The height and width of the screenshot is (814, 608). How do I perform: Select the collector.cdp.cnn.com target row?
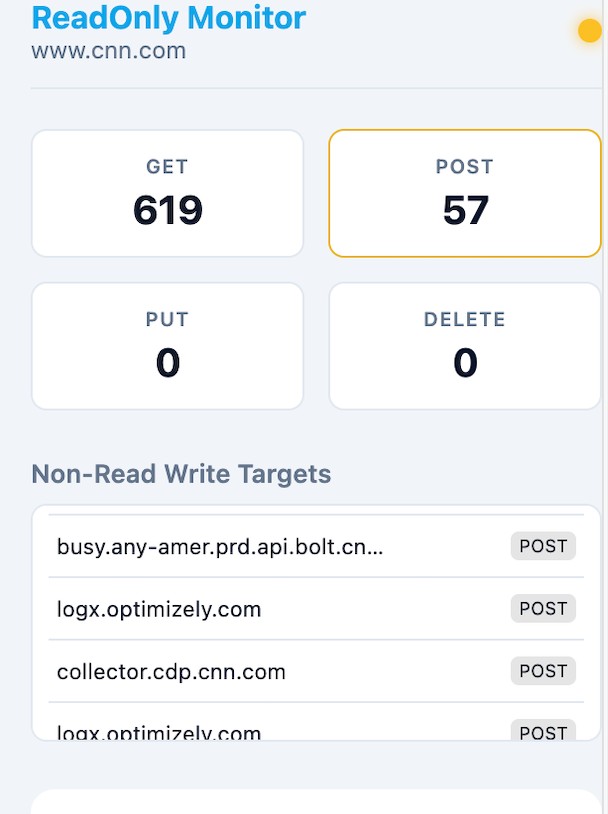coord(171,672)
